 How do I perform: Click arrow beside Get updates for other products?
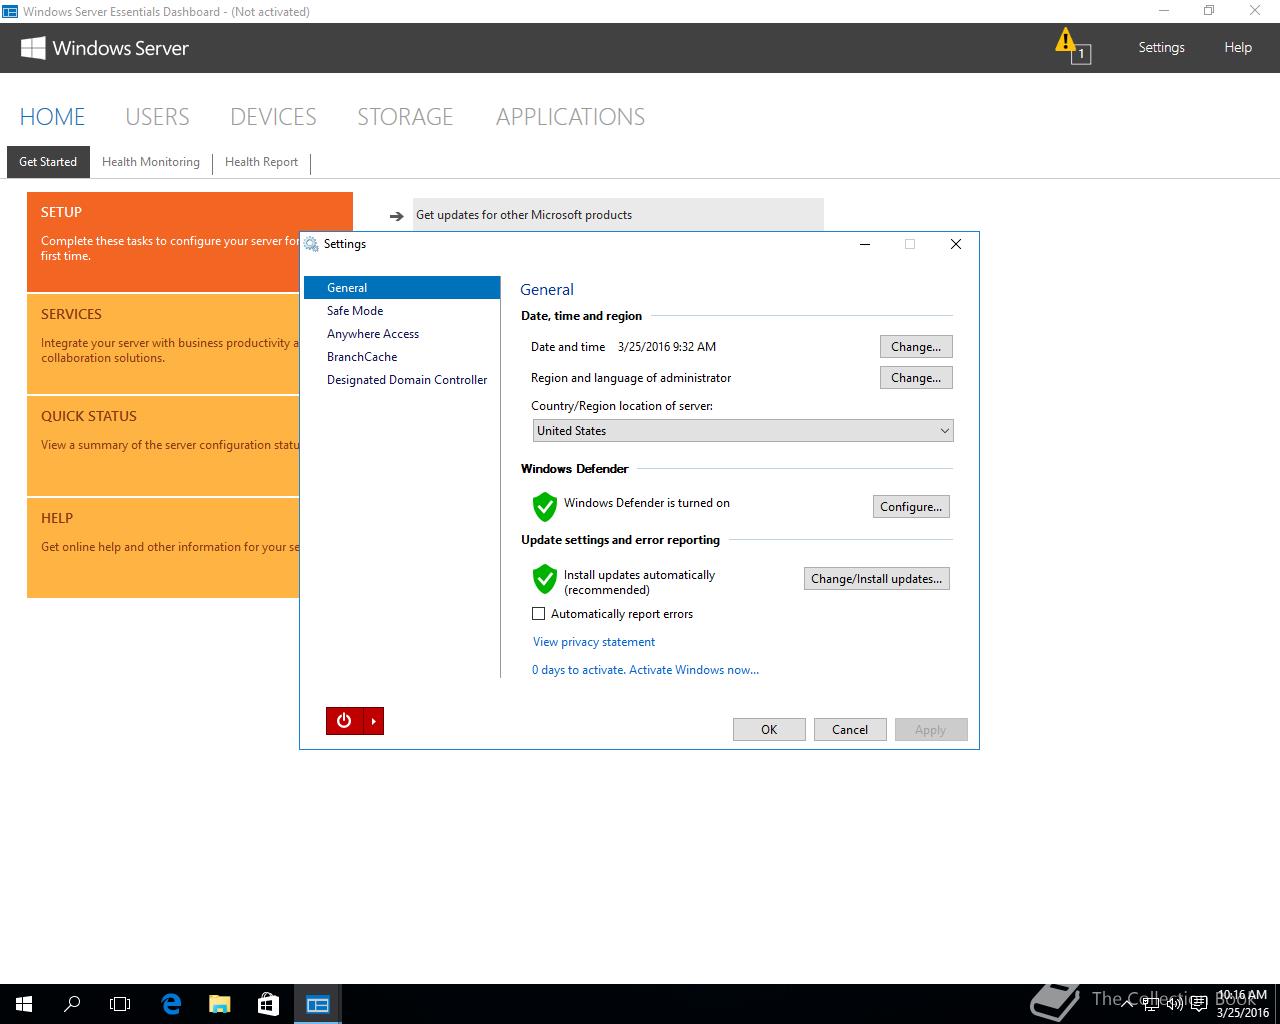pos(396,215)
